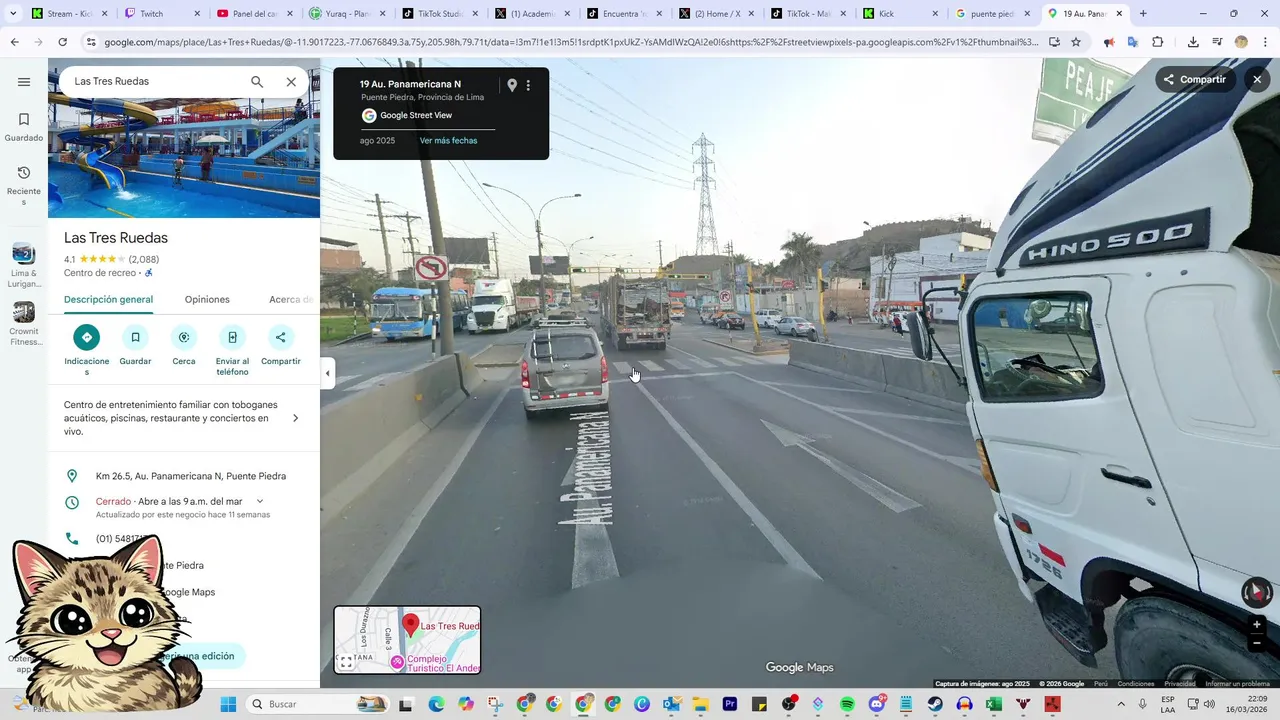The width and height of the screenshot is (1280, 720).
Task: Expand opening hours dropdown arrow
Action: 260,501
